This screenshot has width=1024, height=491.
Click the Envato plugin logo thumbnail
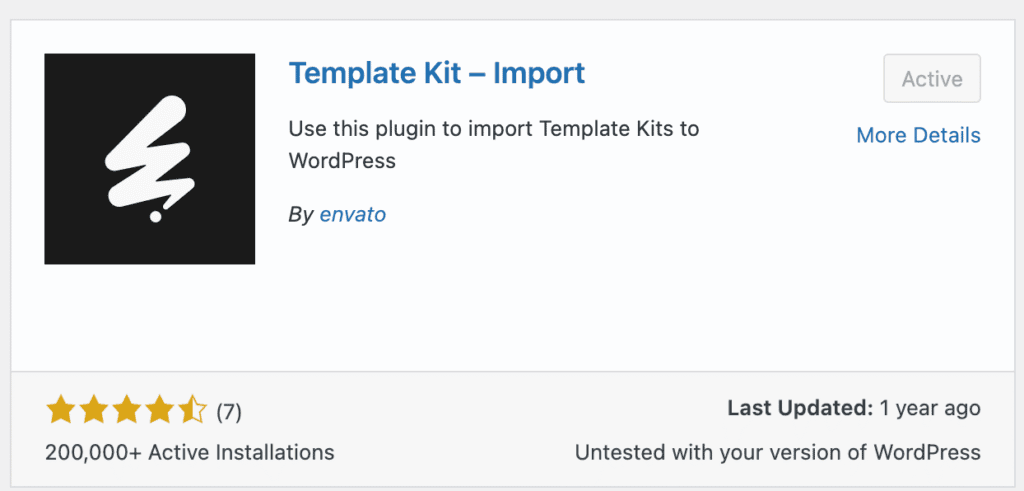(x=150, y=159)
